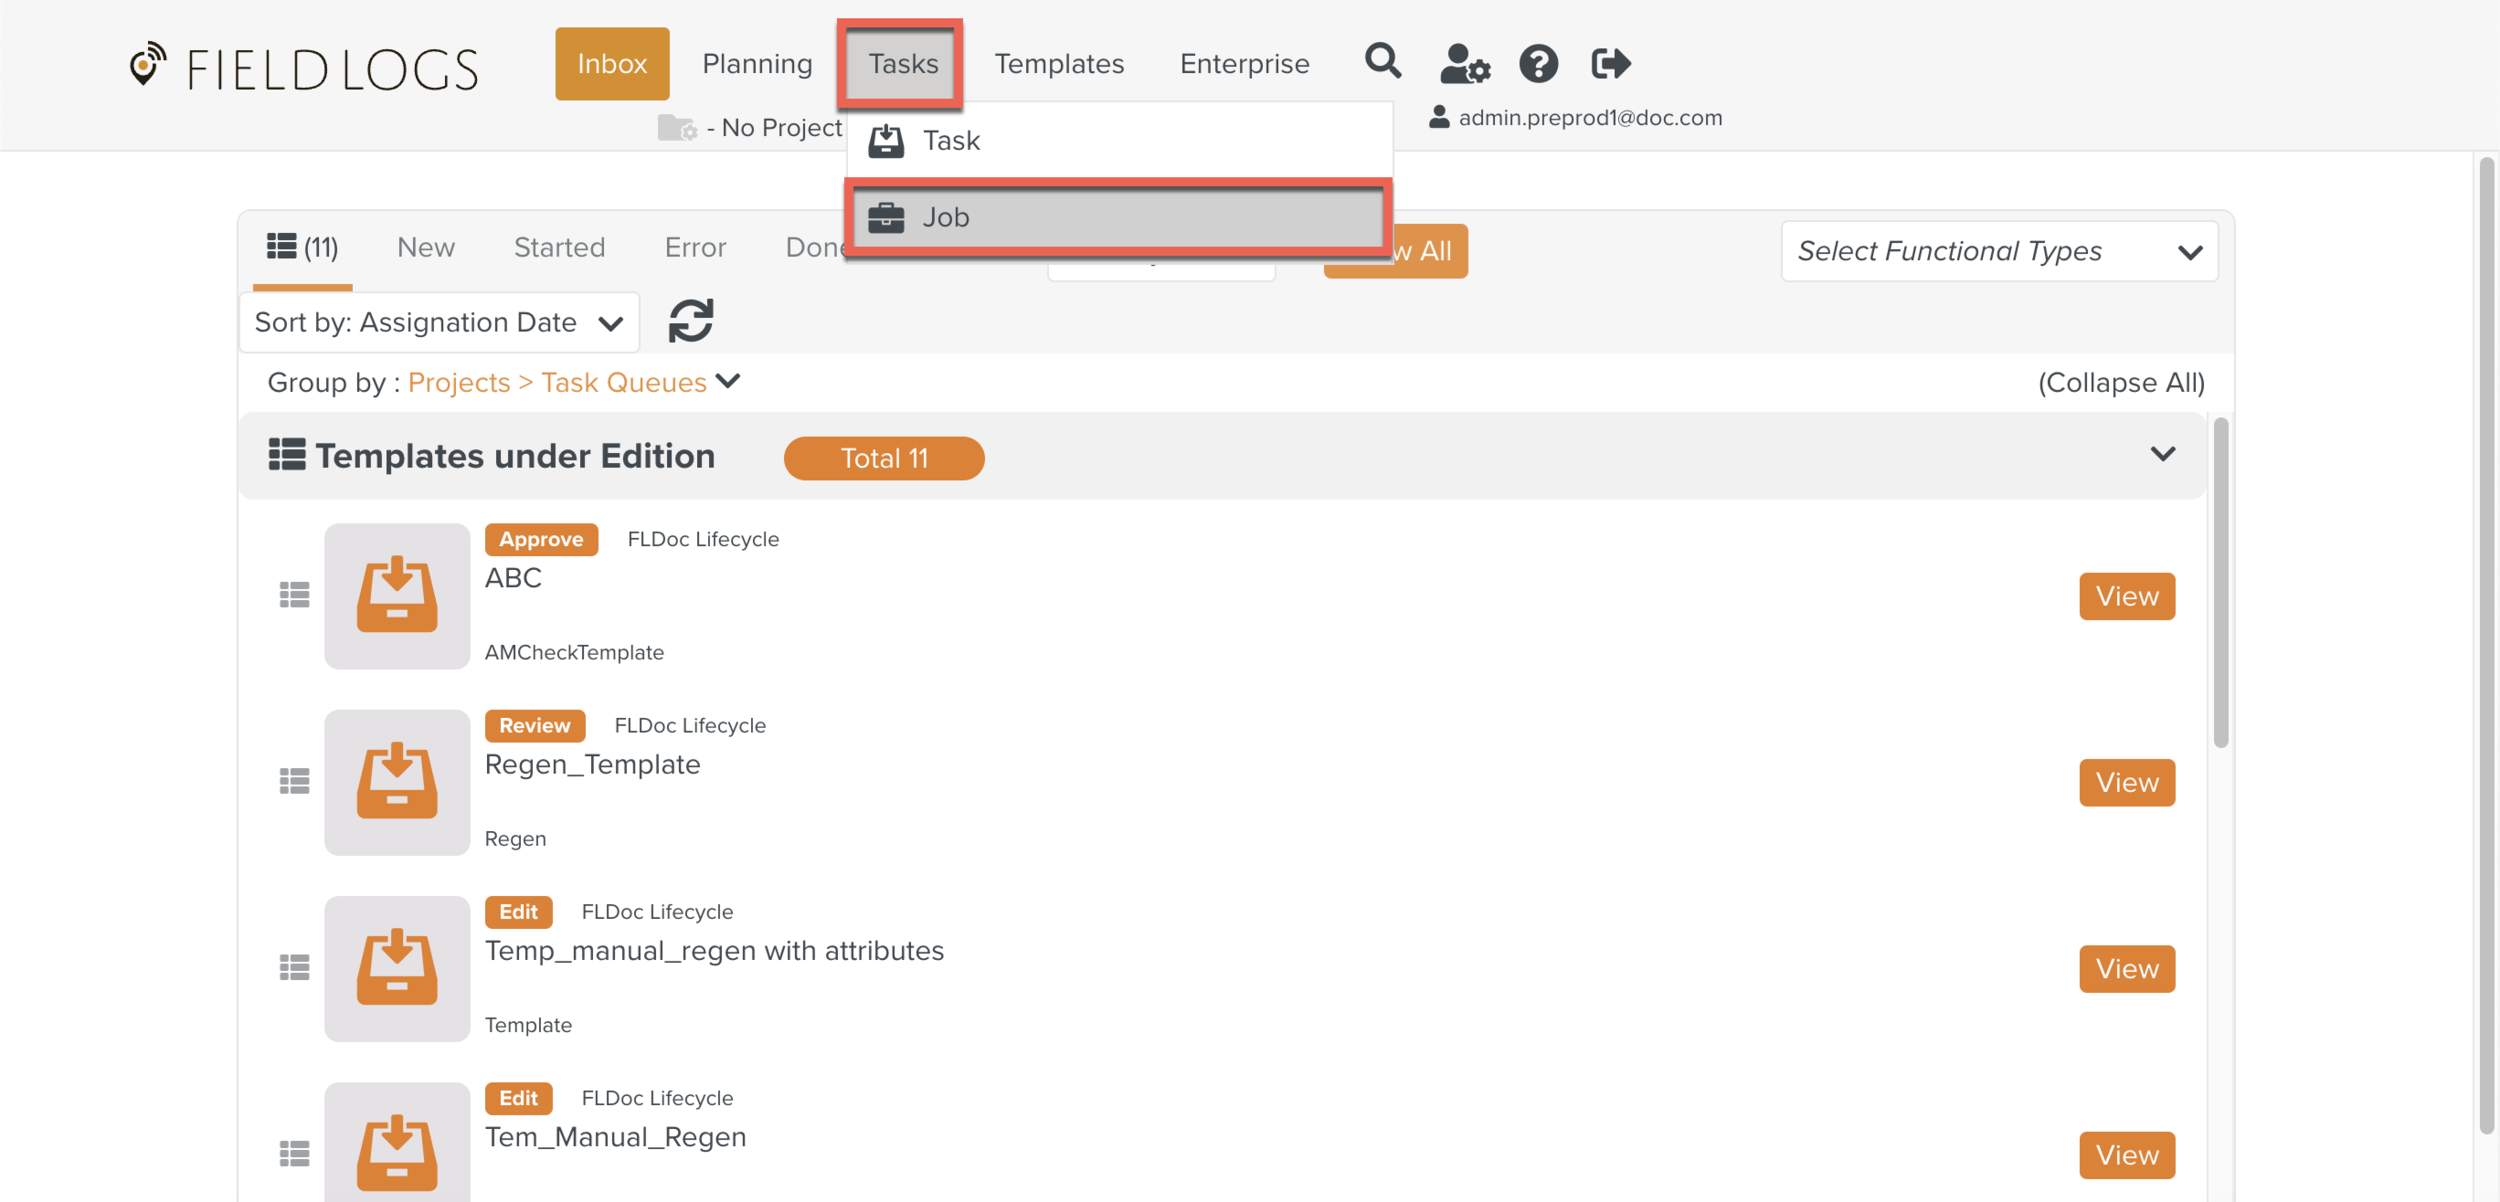Click the ABC task inbox thumbnail
Image resolution: width=2500 pixels, height=1202 pixels.
(x=397, y=596)
